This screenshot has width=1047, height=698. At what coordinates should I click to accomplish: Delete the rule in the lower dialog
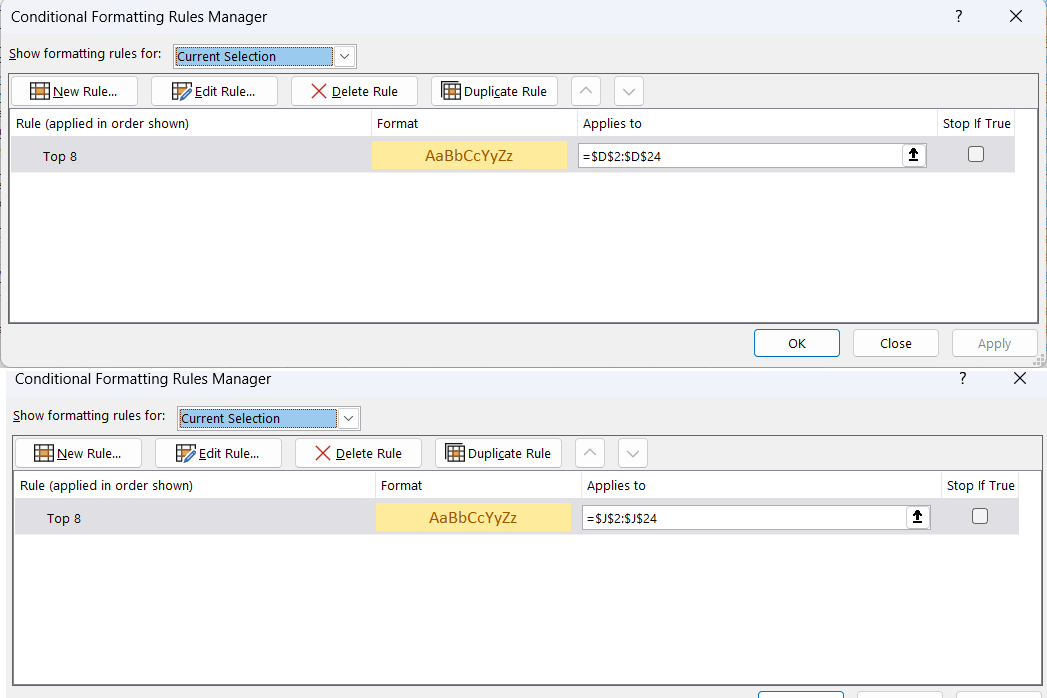tap(359, 454)
